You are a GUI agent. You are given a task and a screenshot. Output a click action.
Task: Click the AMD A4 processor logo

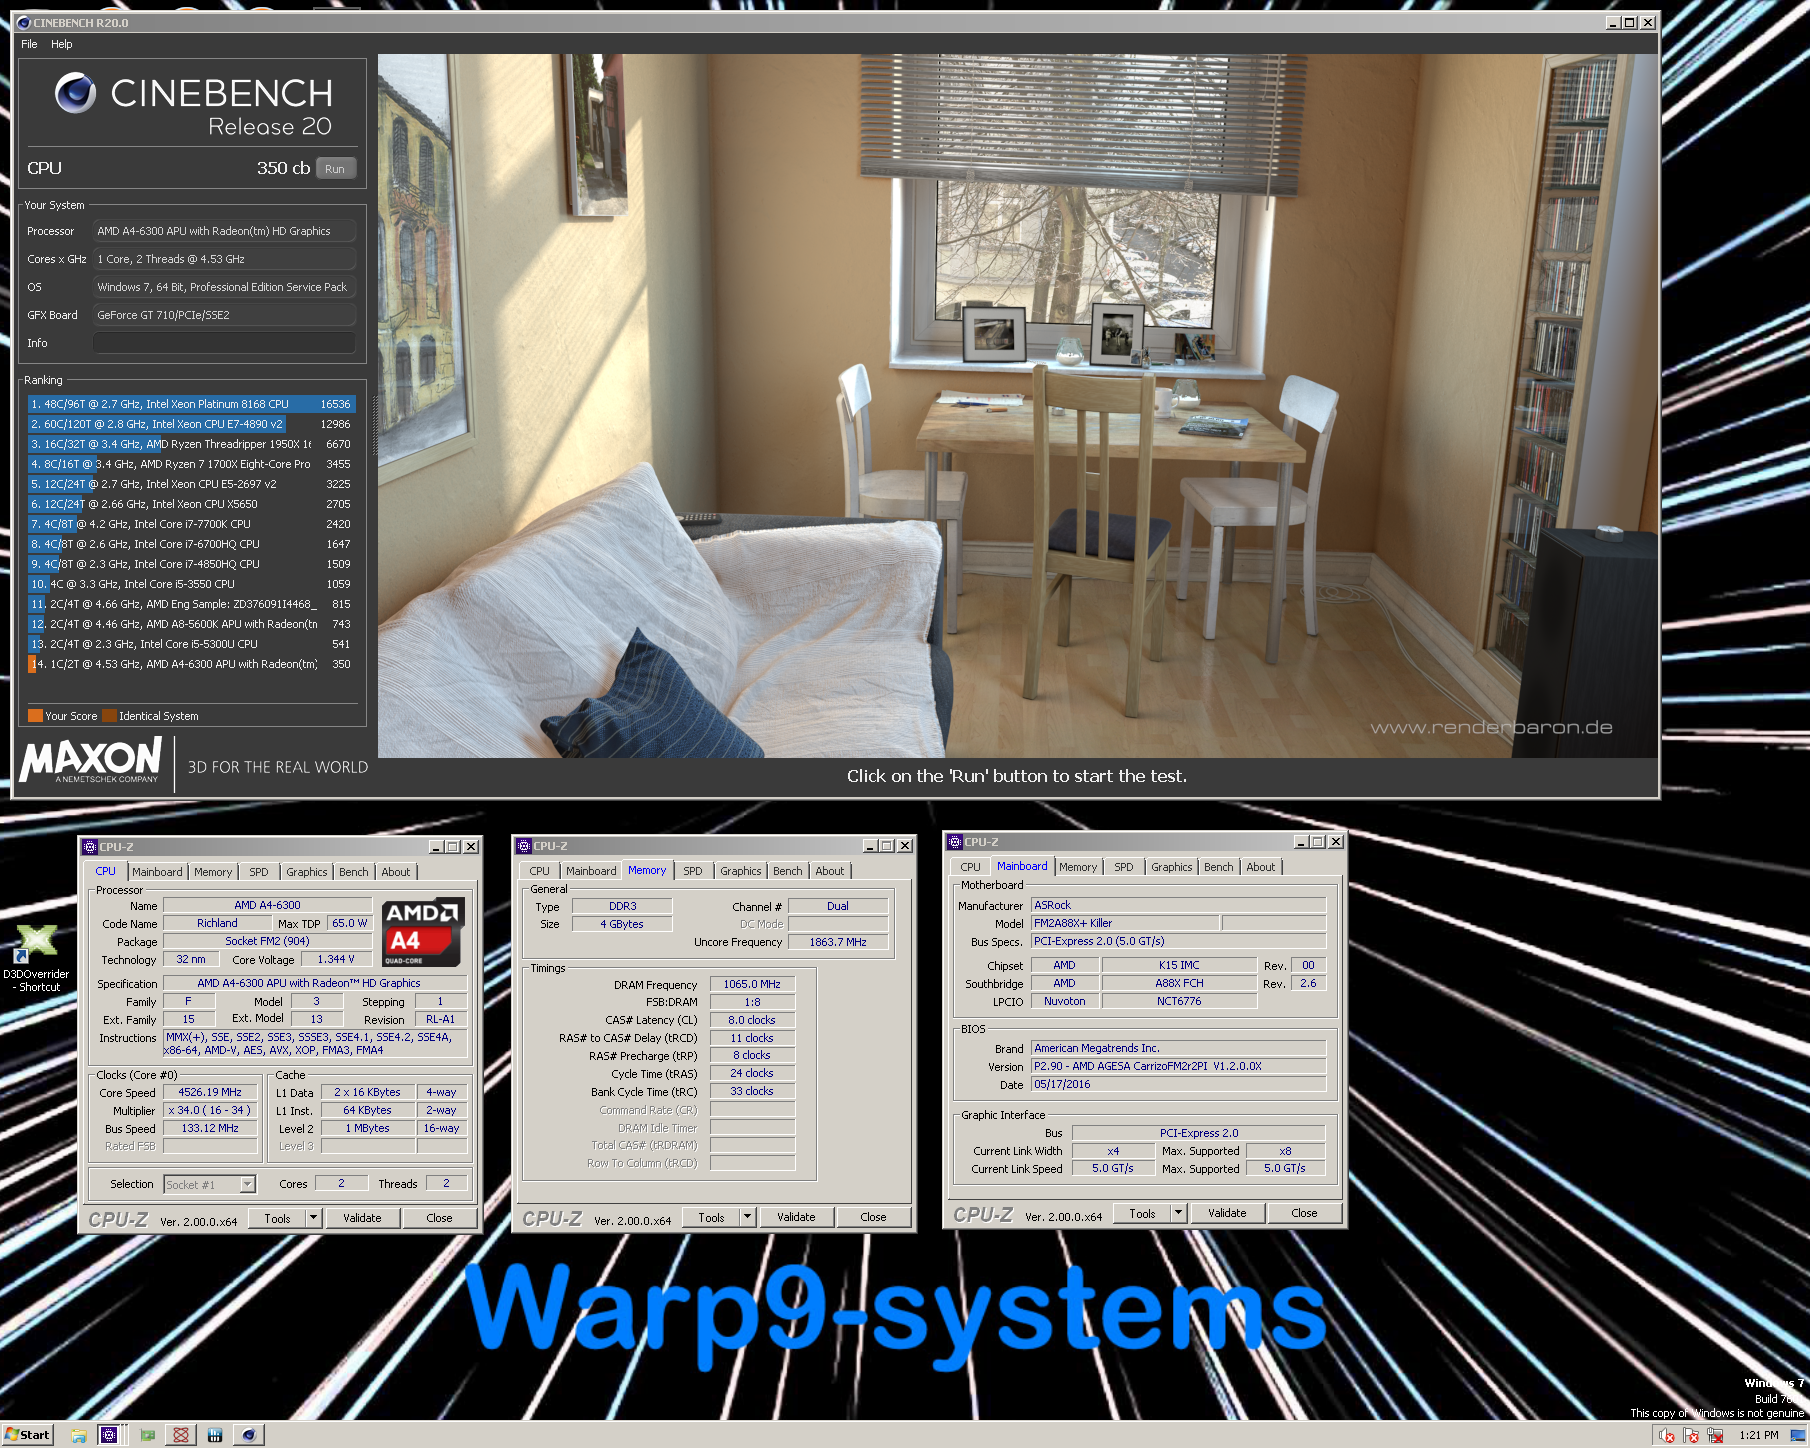pyautogui.click(x=423, y=932)
